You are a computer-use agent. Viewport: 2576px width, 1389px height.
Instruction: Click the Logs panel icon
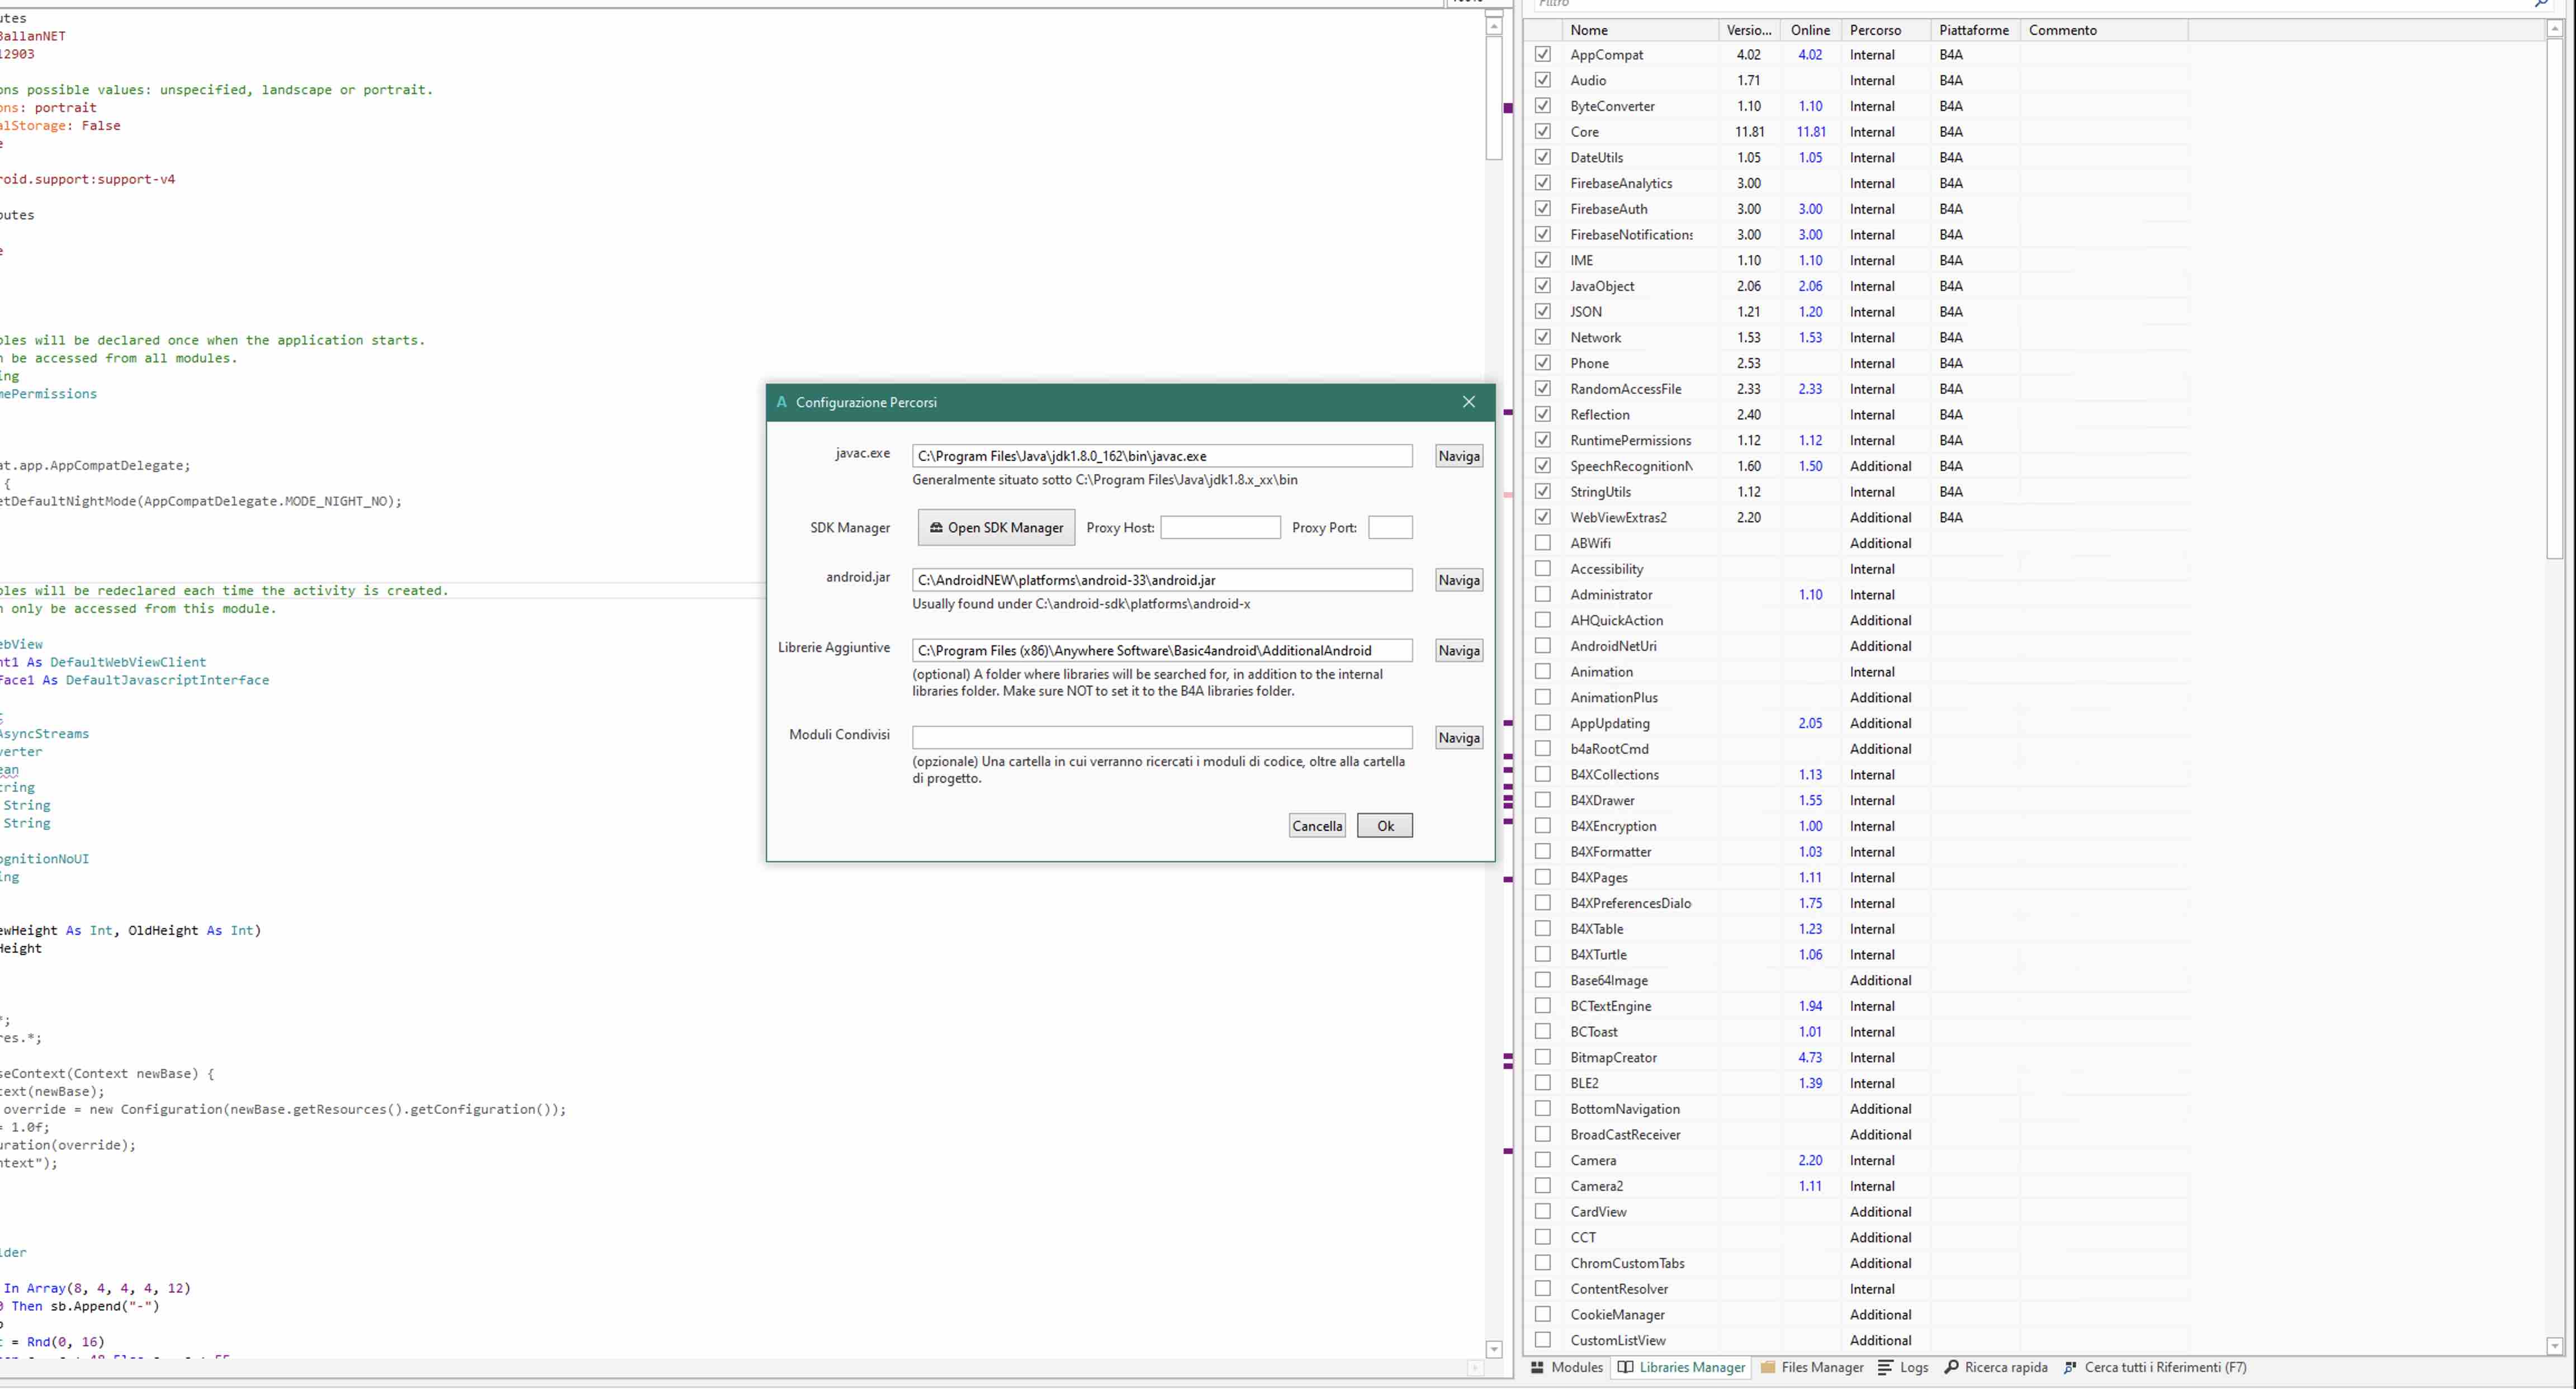1885,1367
